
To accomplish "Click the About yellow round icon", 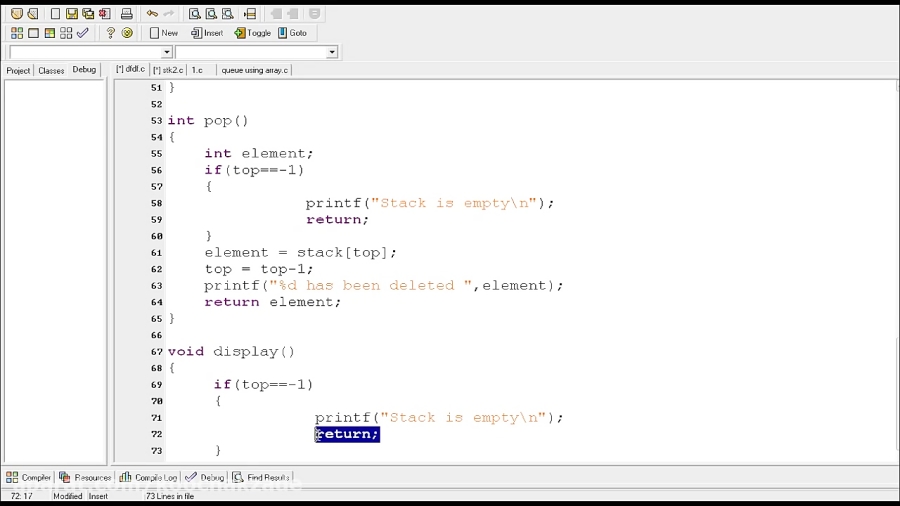I will pyautogui.click(x=127, y=33).
